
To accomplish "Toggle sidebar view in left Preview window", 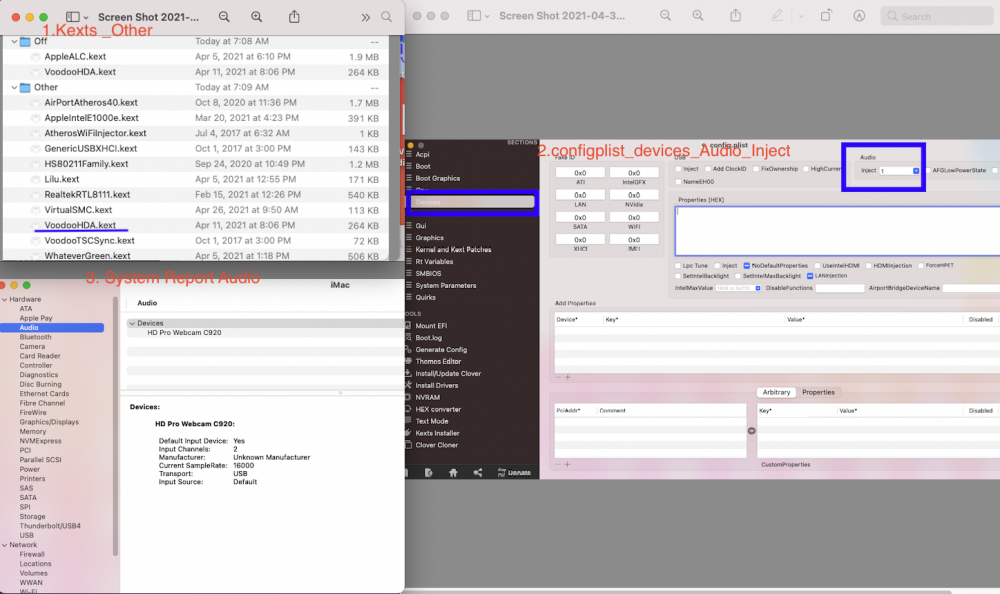I will pyautogui.click(x=73, y=17).
